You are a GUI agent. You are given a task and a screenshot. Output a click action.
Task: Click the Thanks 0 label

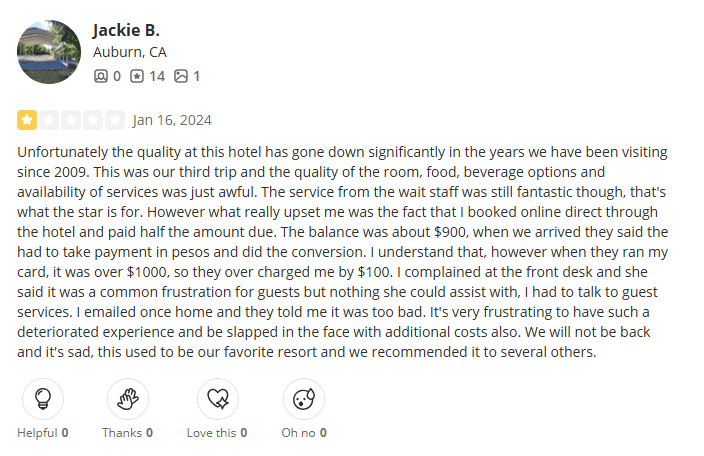point(127,433)
